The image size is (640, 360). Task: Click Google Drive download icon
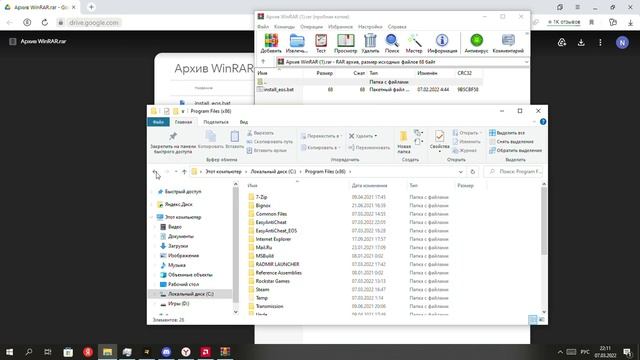point(581,42)
